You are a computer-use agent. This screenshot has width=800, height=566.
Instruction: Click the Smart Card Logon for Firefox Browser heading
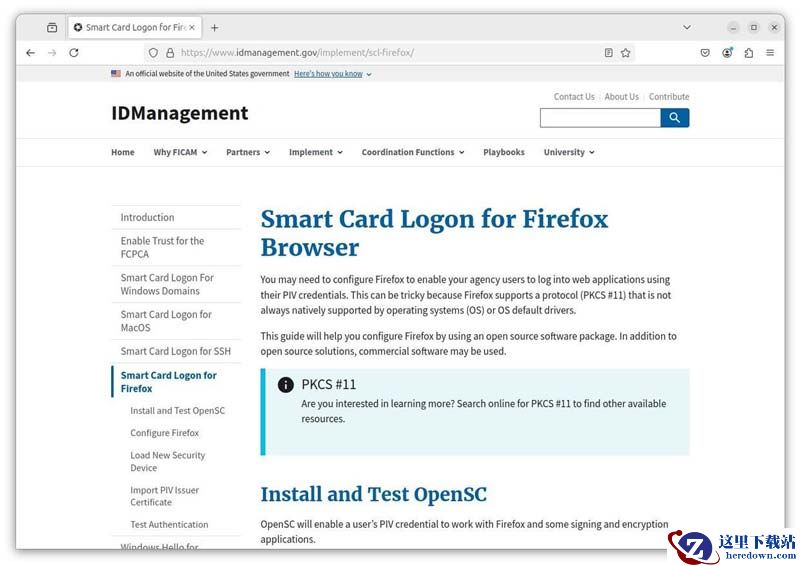434,233
